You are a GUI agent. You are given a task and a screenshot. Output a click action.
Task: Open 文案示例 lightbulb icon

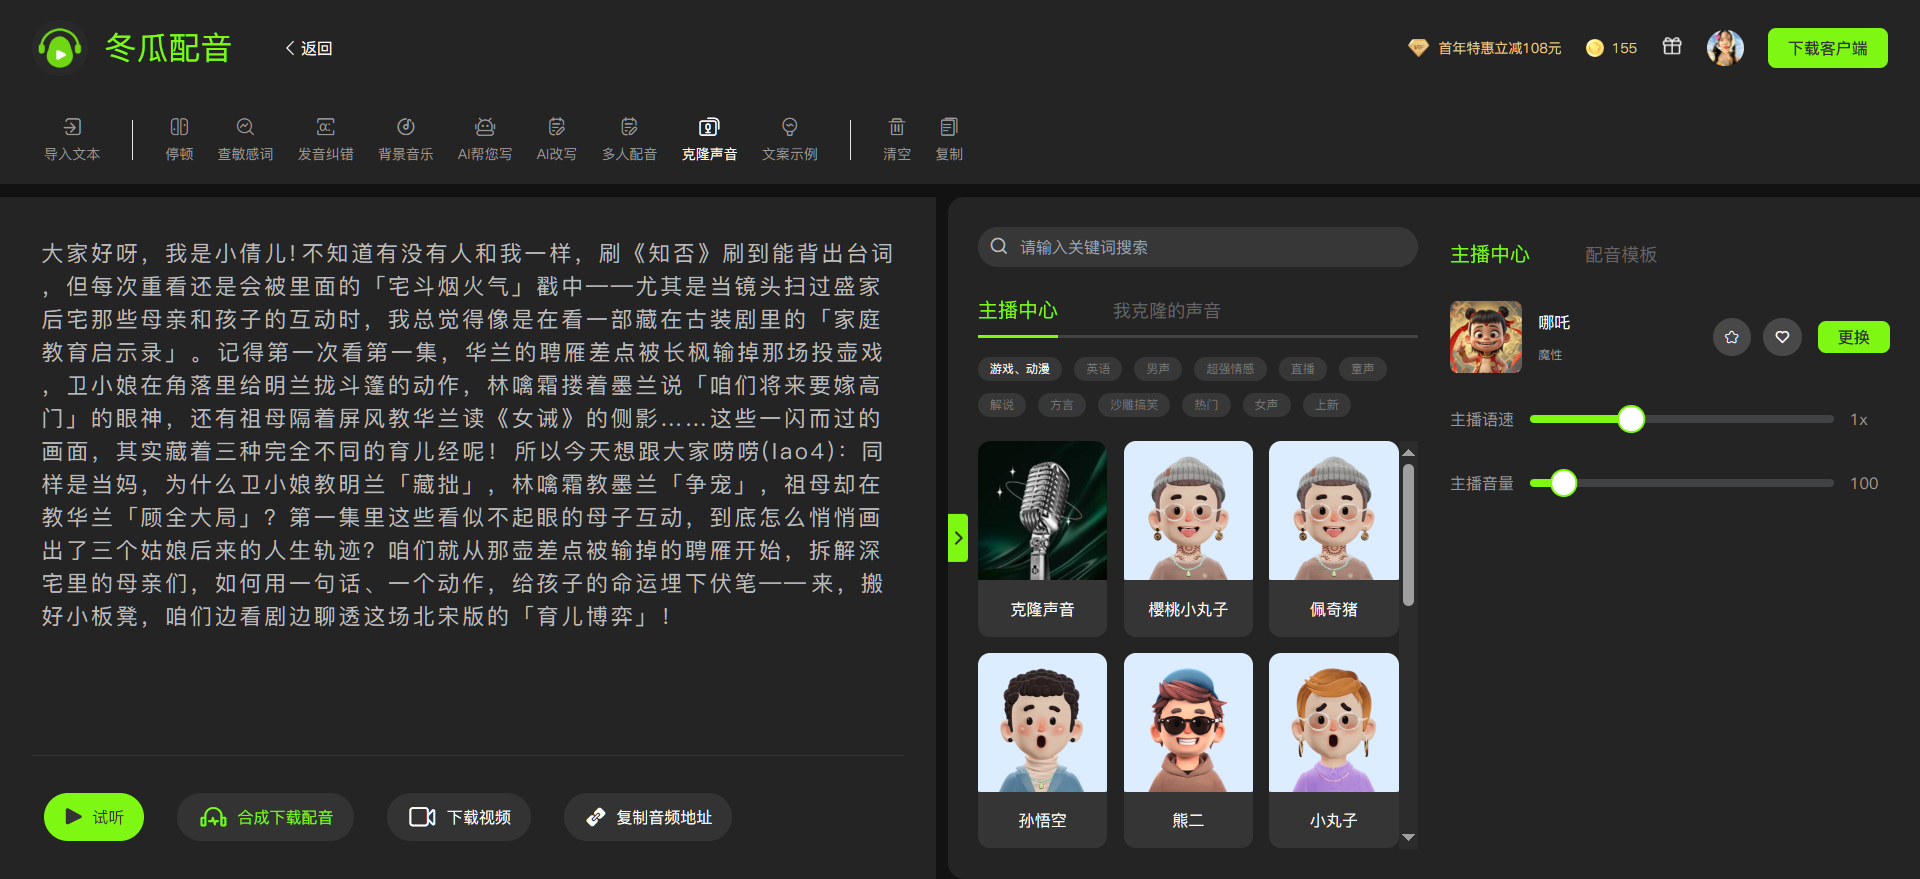(x=789, y=139)
